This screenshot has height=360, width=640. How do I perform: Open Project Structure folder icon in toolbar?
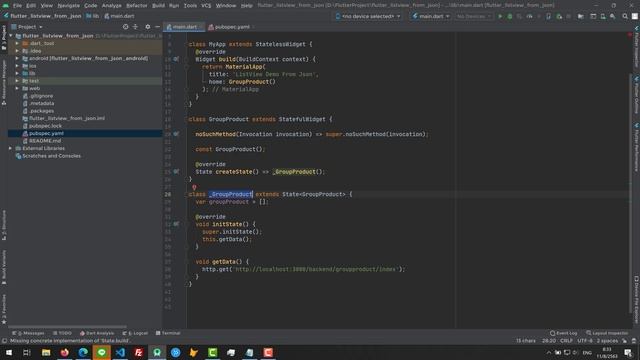[580, 16]
